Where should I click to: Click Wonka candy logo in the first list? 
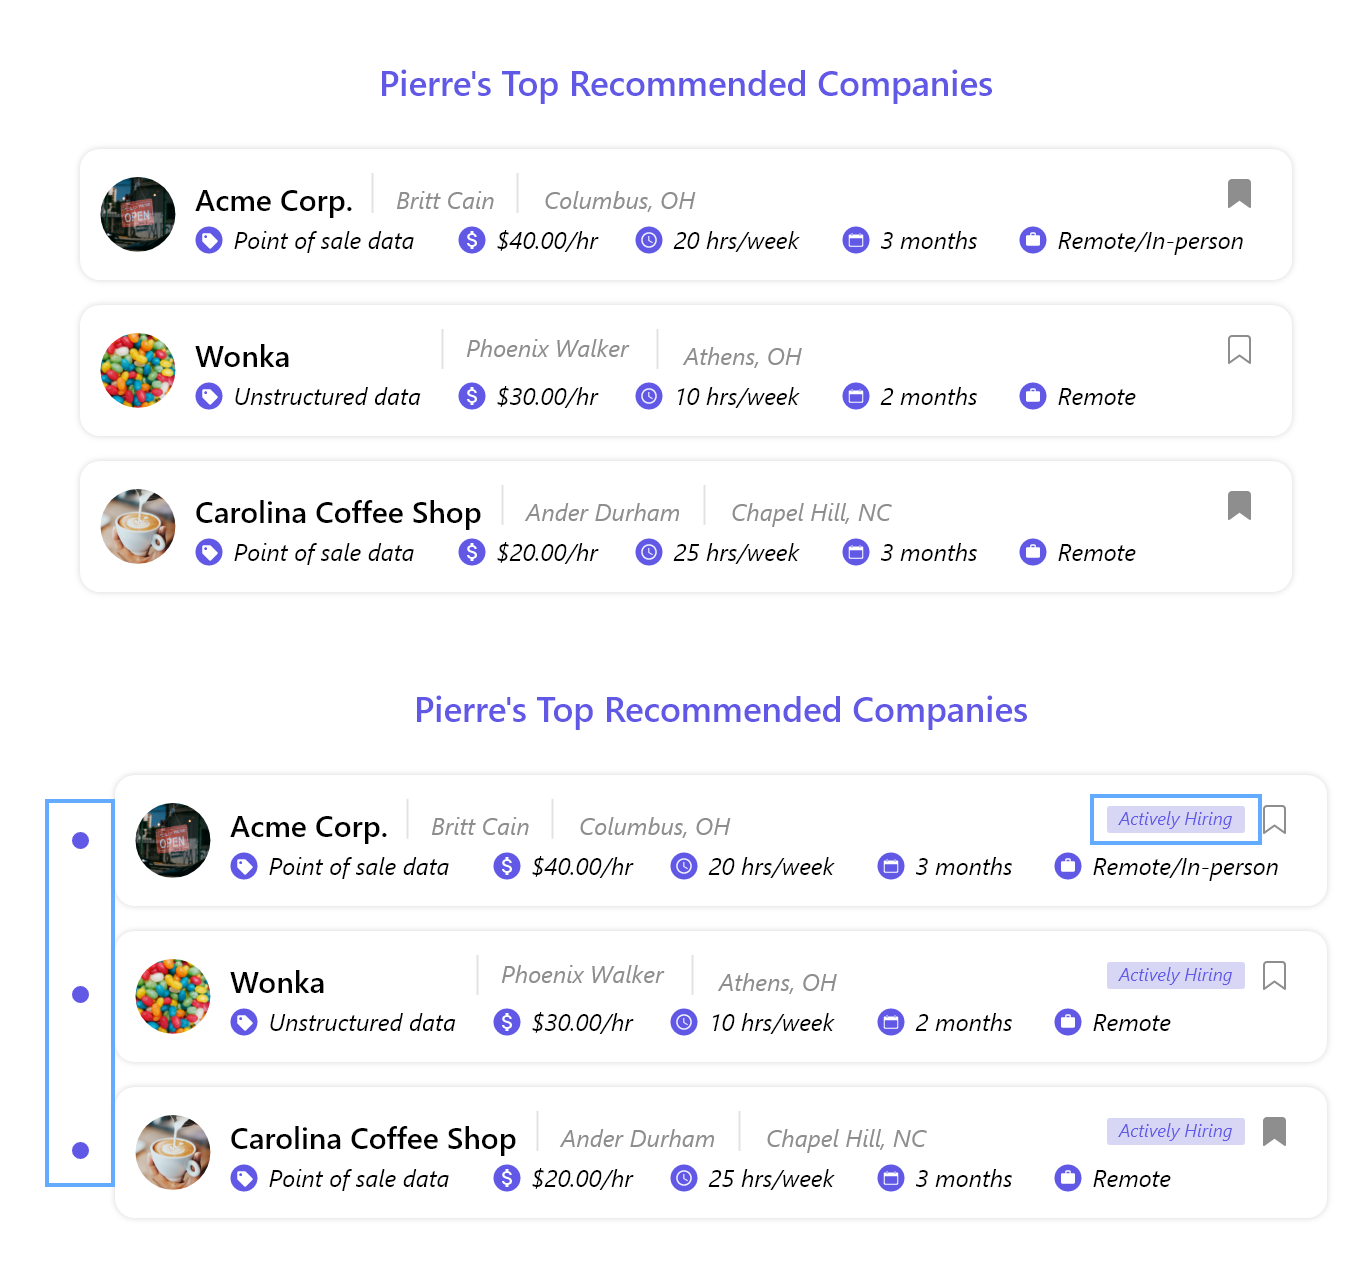point(138,370)
